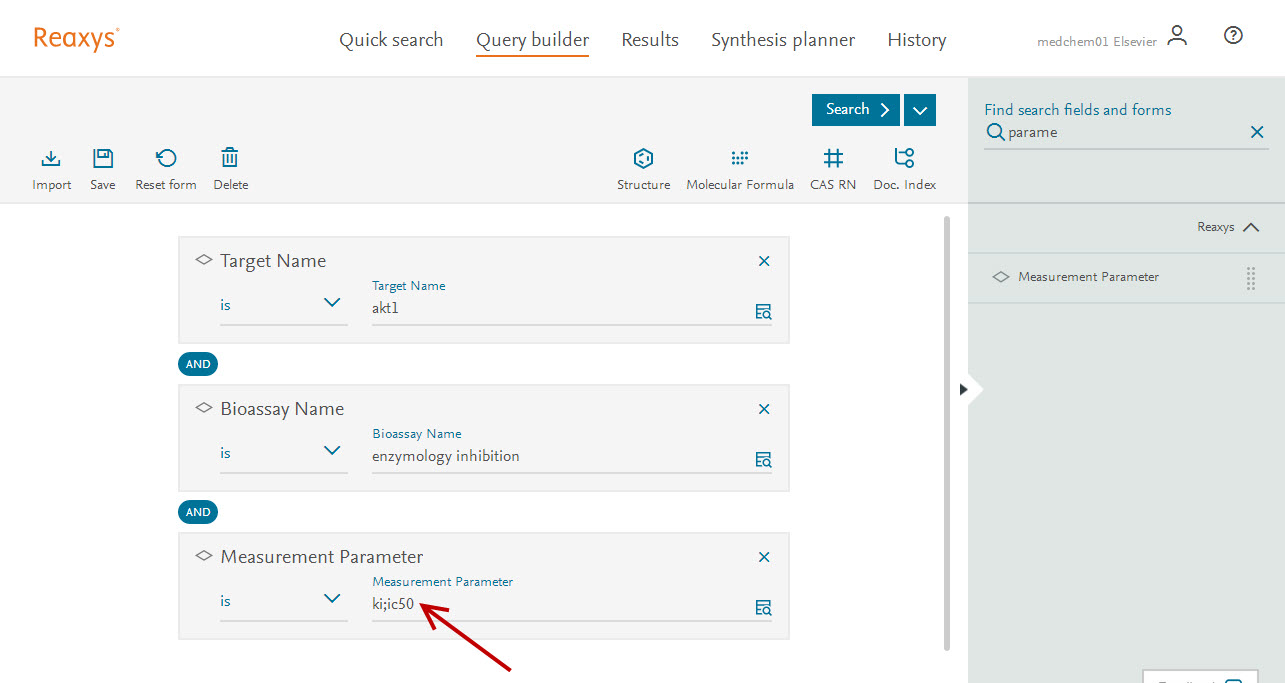Click the blue Search button
The image size is (1285, 683).
(x=856, y=110)
